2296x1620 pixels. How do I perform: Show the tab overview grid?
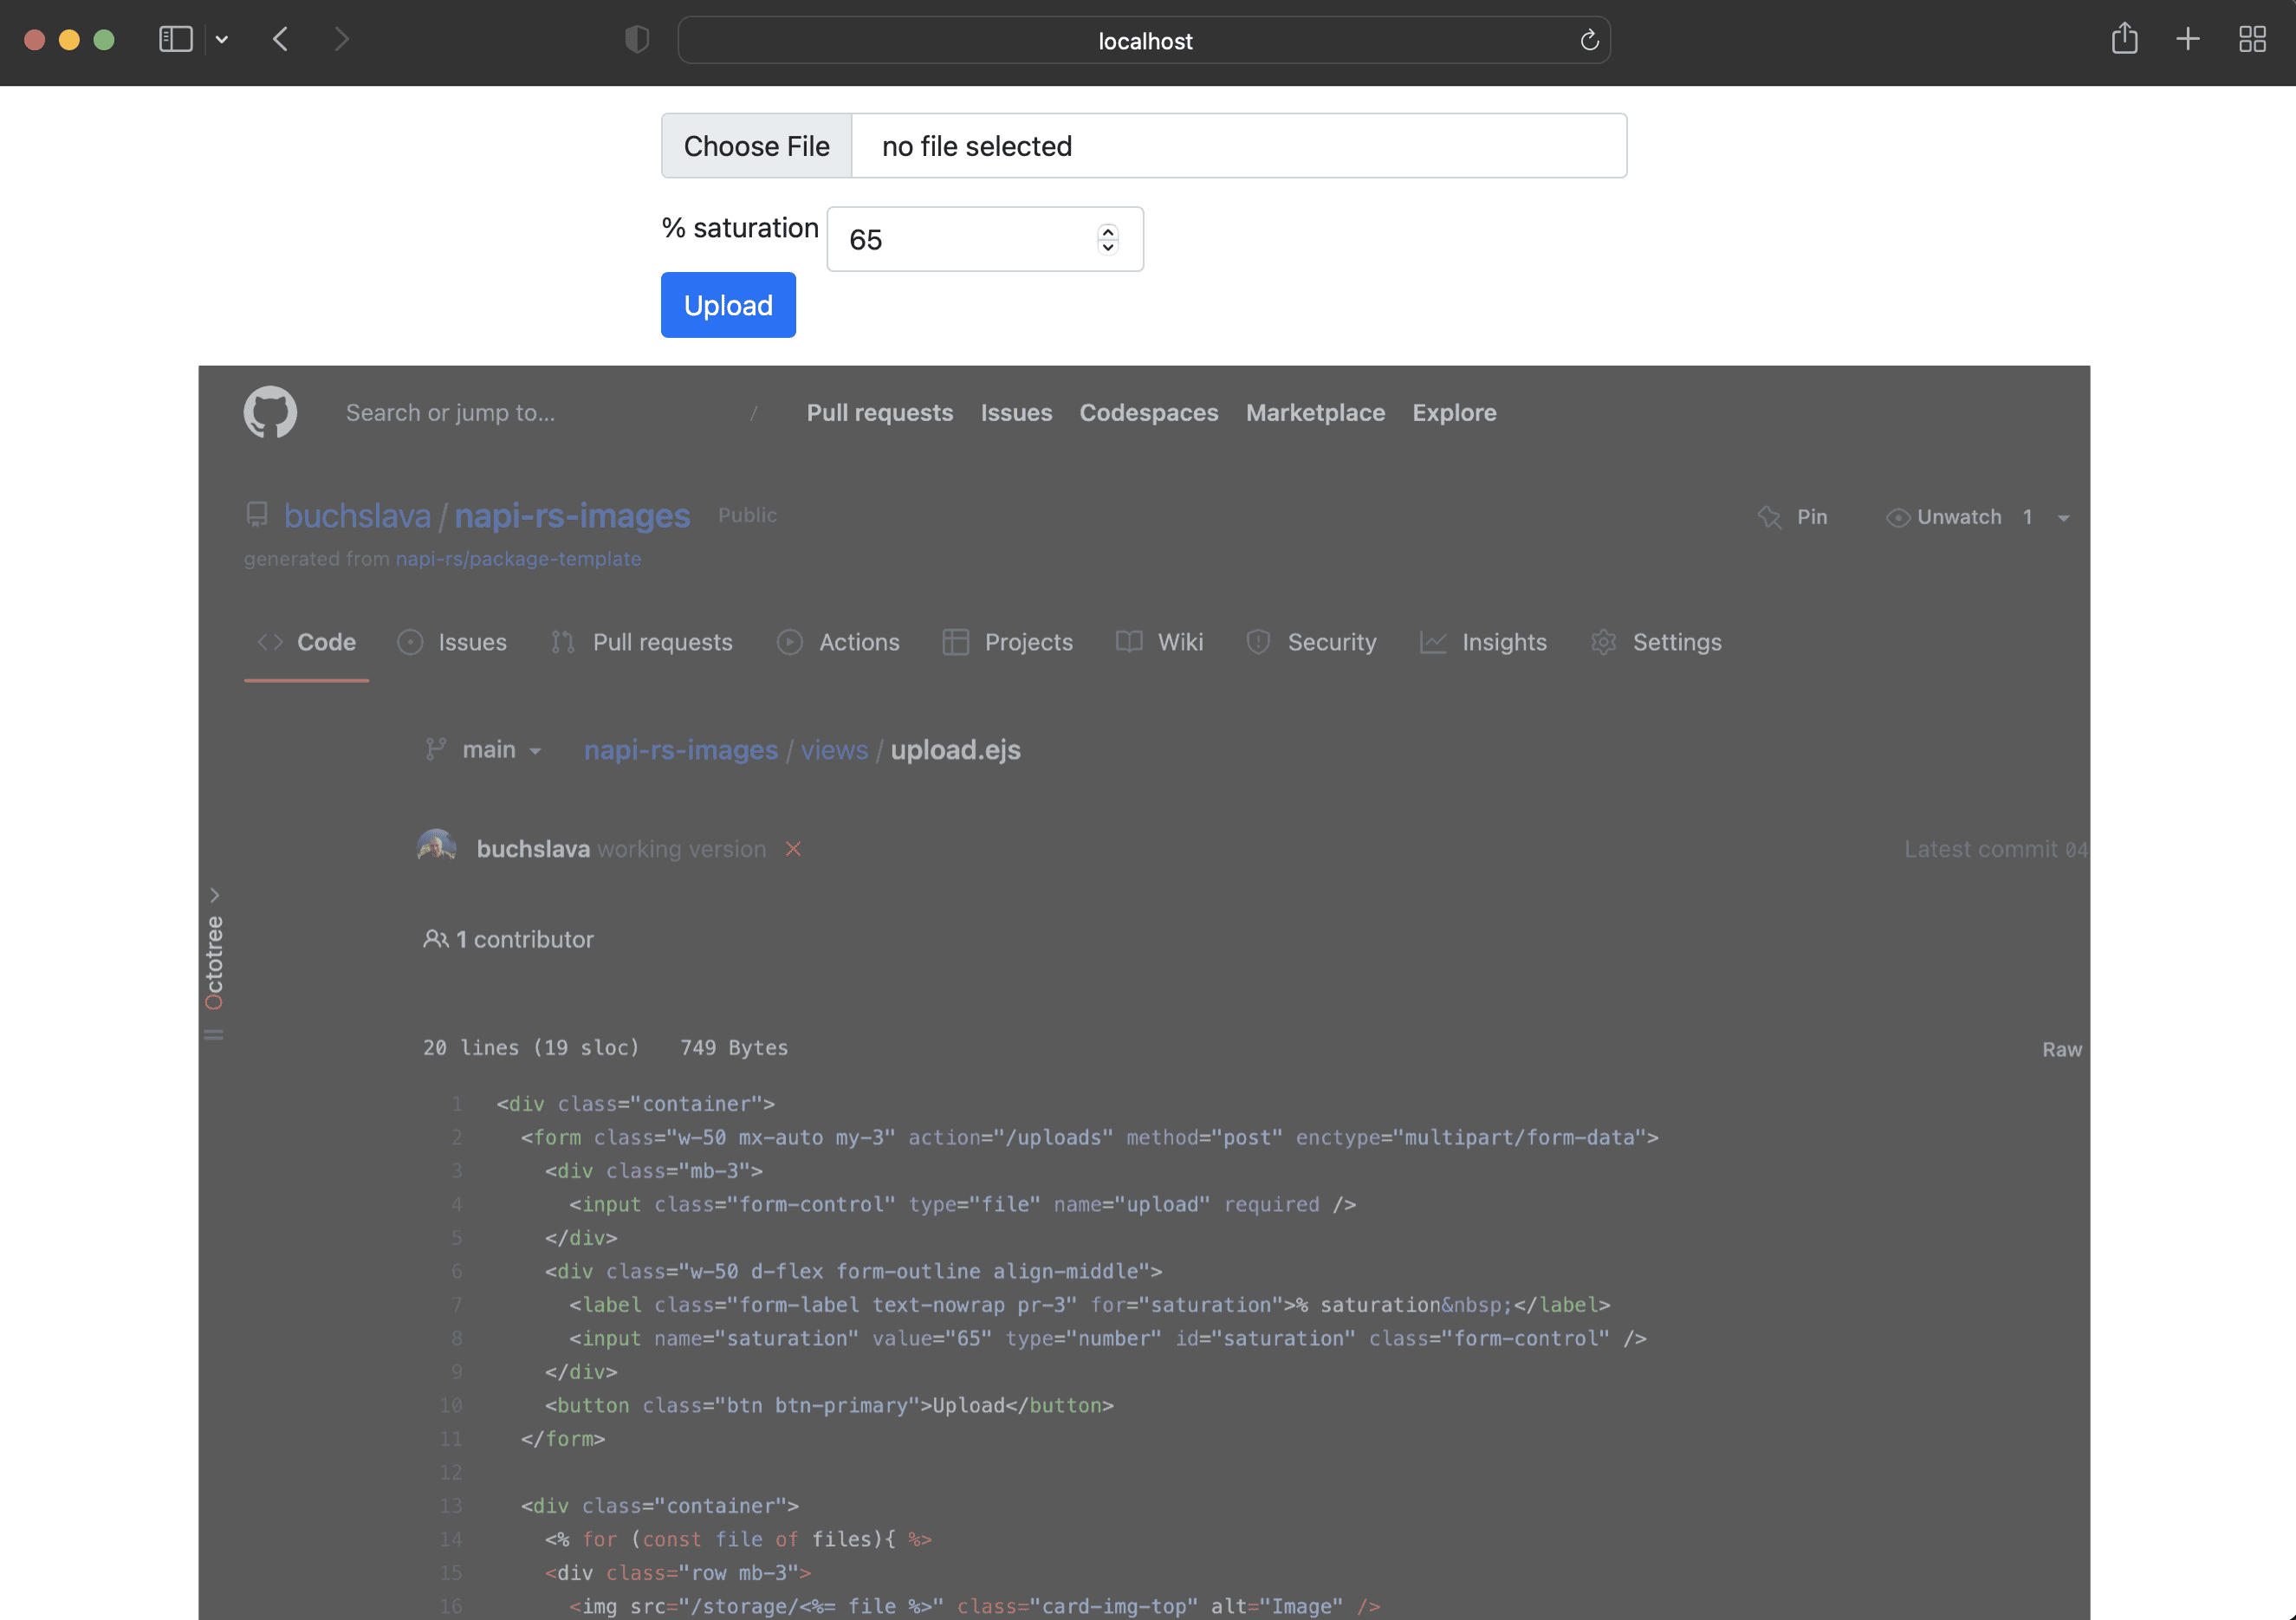pyautogui.click(x=2251, y=40)
